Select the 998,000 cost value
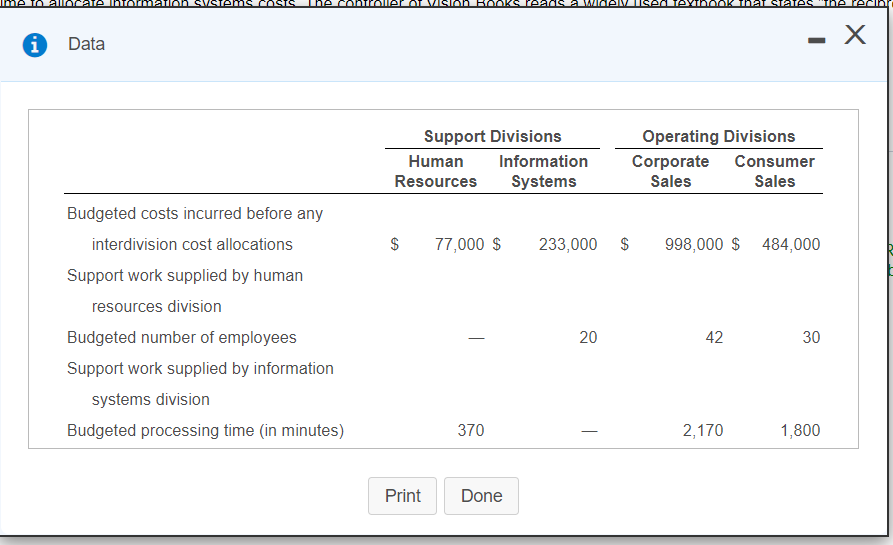 pos(694,244)
